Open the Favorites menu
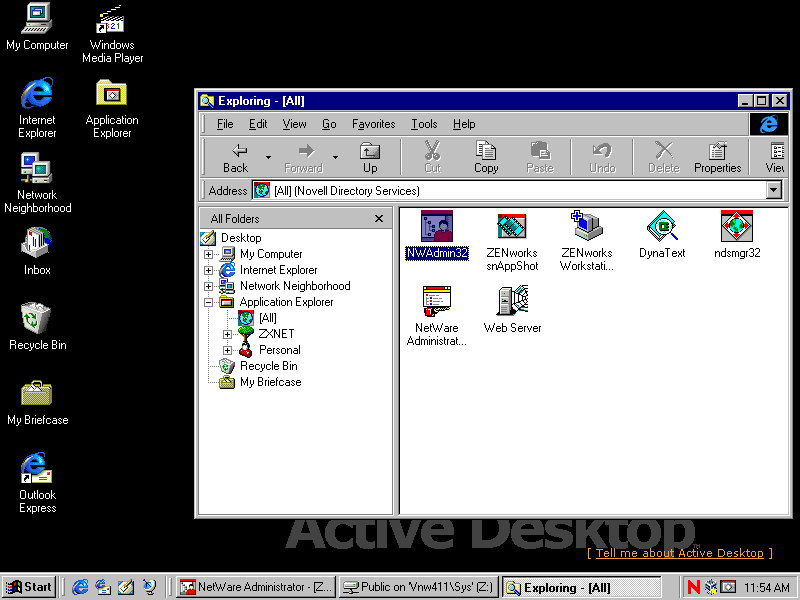 click(373, 124)
